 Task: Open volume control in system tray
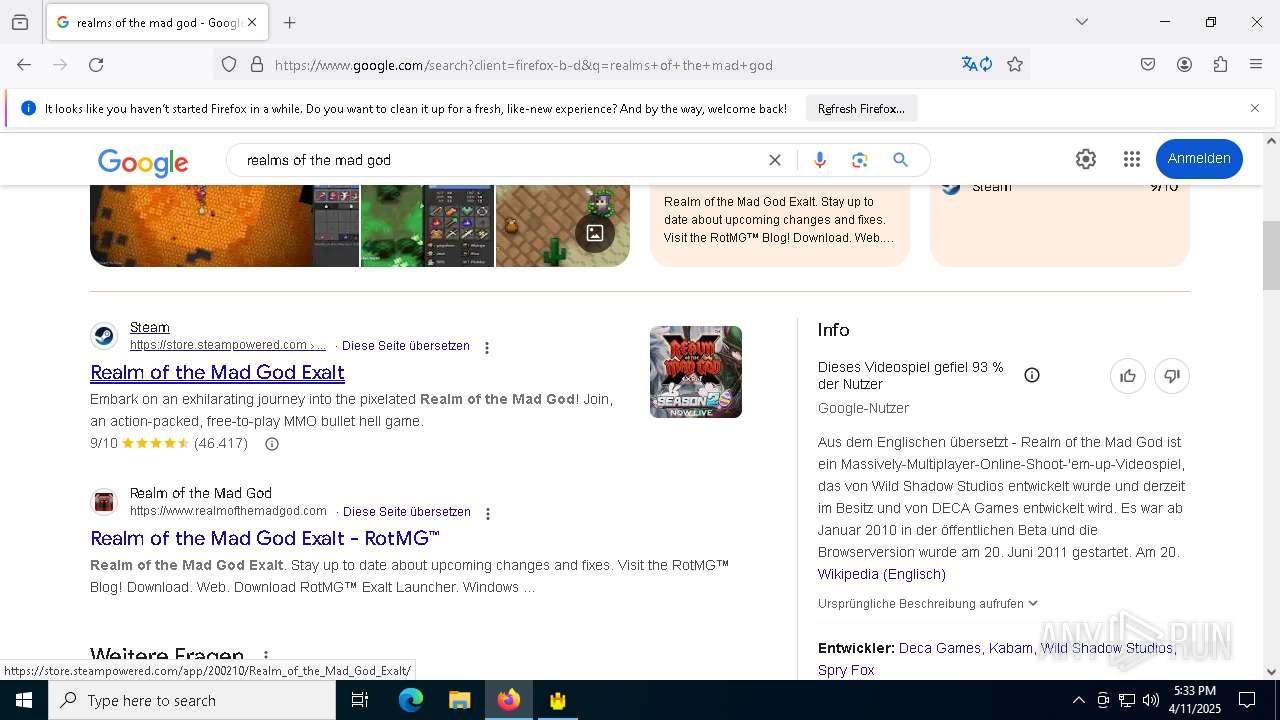click(1151, 700)
